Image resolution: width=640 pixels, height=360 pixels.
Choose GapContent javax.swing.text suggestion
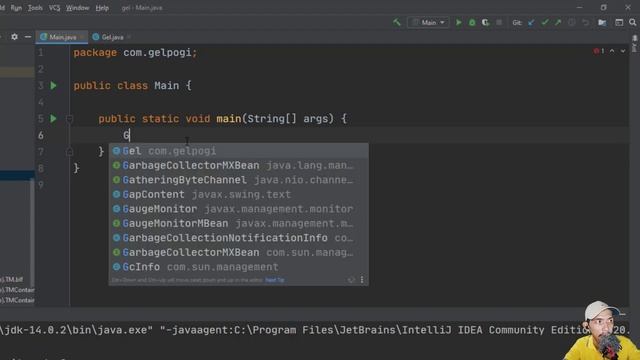point(238,194)
